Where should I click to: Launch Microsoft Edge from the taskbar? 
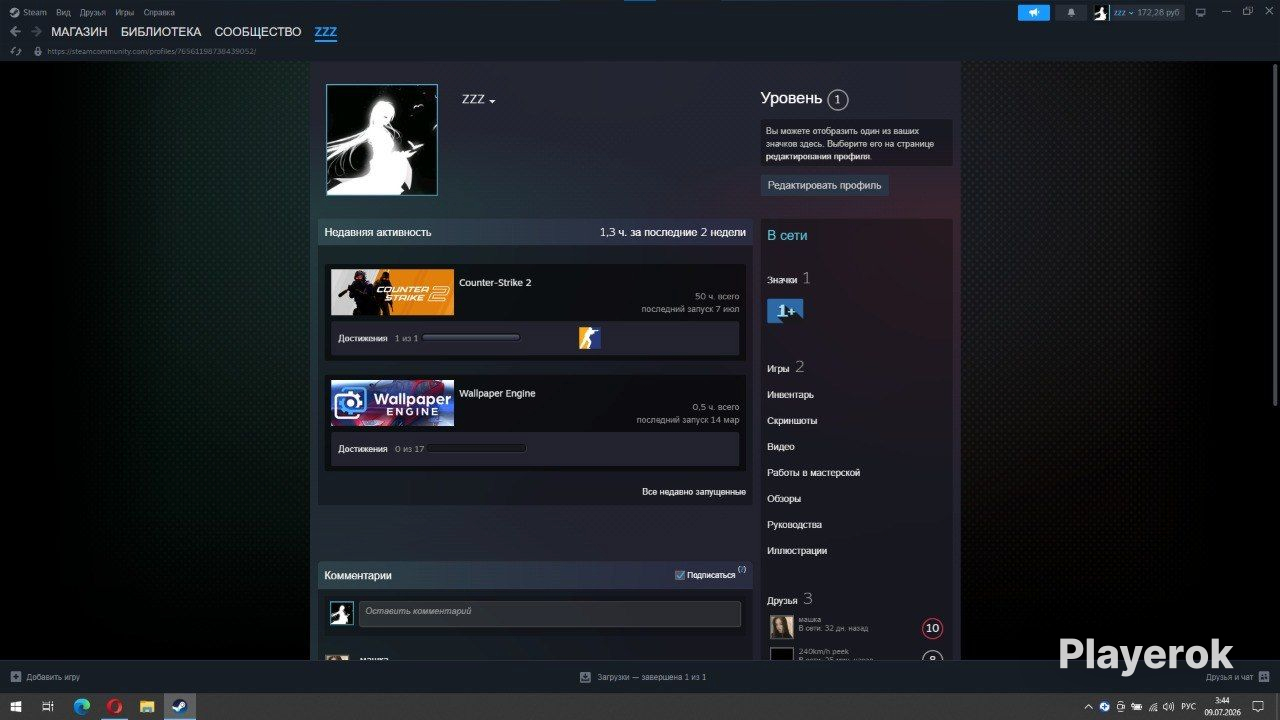click(x=82, y=706)
